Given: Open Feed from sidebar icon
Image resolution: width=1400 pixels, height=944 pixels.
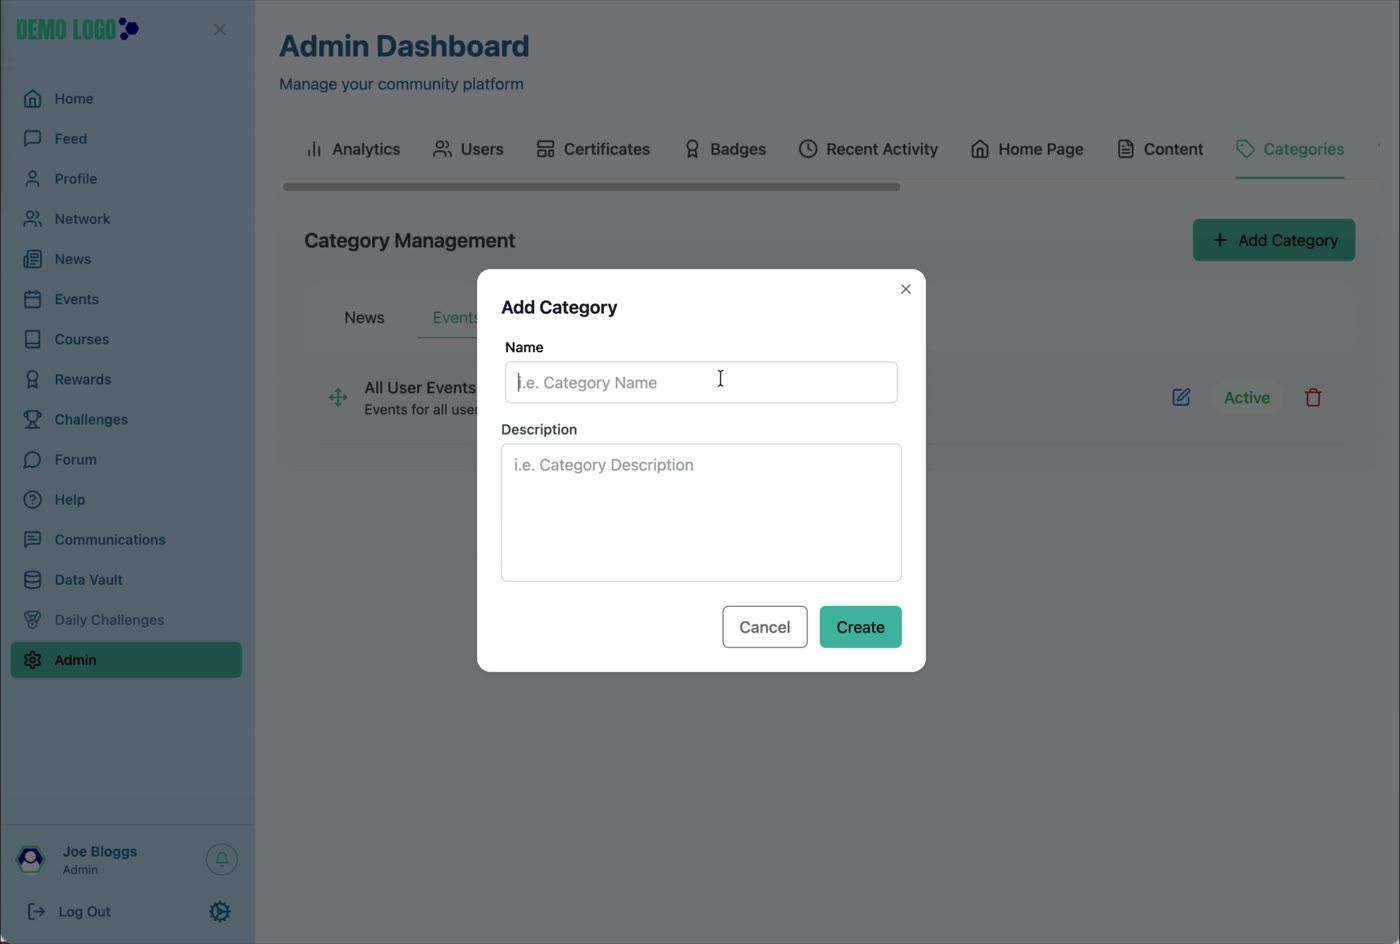Looking at the screenshot, I should pos(33,139).
